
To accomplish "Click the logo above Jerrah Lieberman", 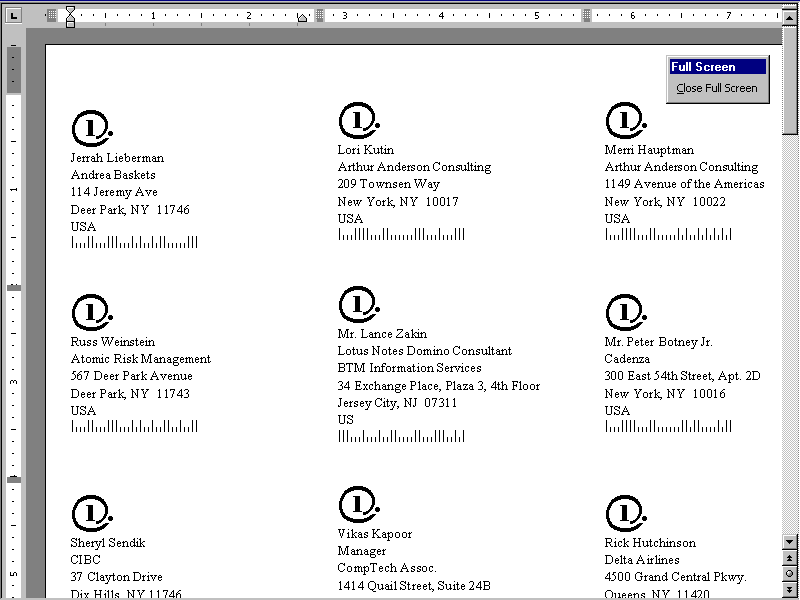I will tap(91, 129).
